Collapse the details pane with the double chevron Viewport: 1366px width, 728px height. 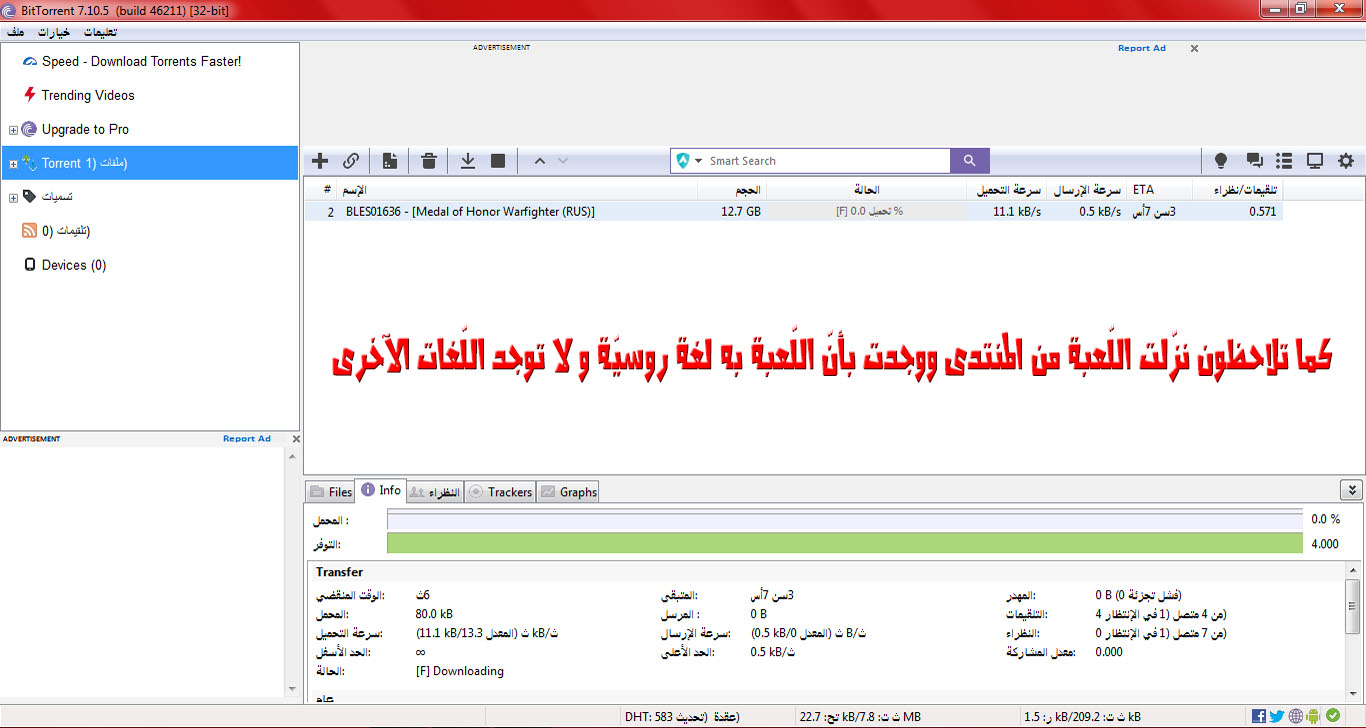point(1350,490)
